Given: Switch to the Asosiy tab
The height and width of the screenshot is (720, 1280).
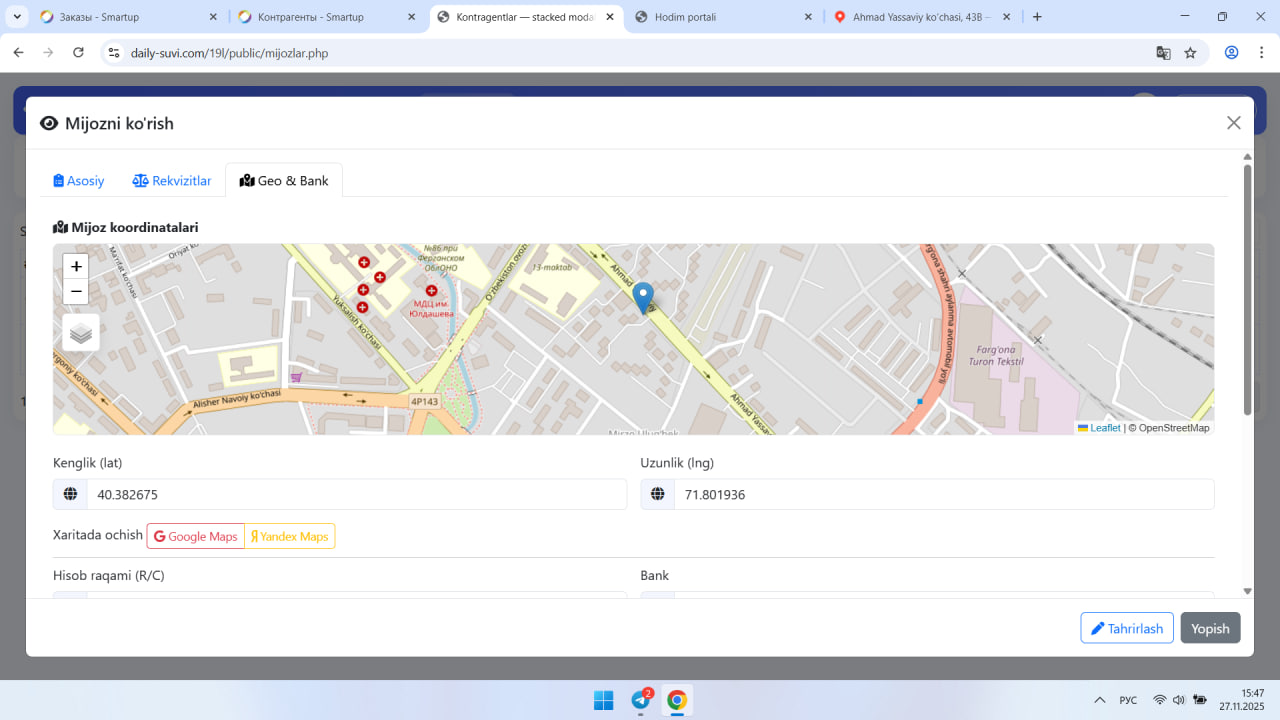Looking at the screenshot, I should pos(79,181).
